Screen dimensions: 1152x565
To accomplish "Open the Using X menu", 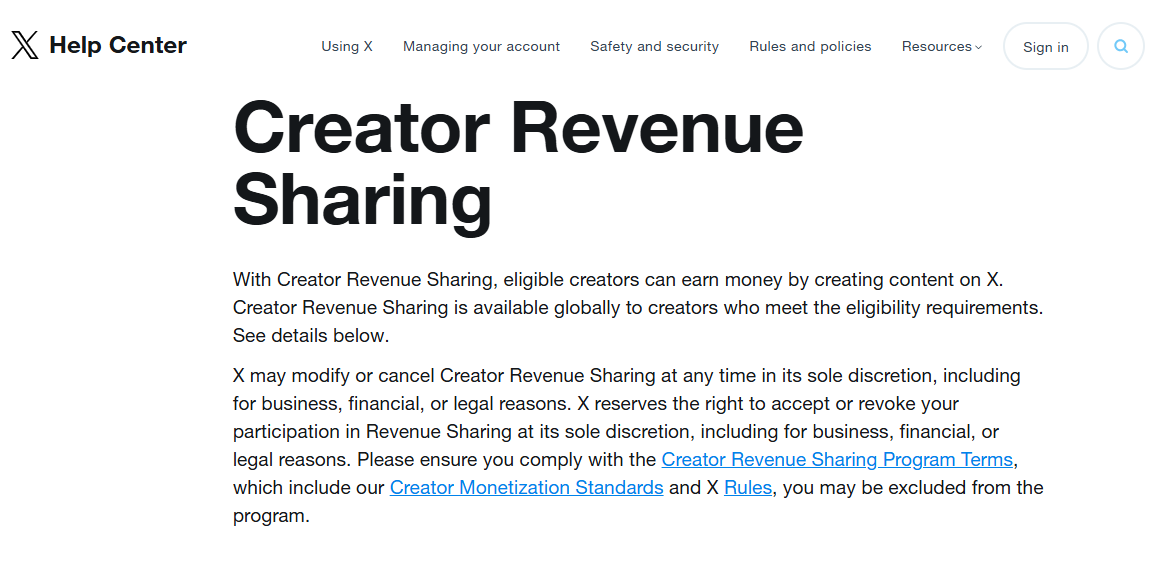I will point(347,46).
